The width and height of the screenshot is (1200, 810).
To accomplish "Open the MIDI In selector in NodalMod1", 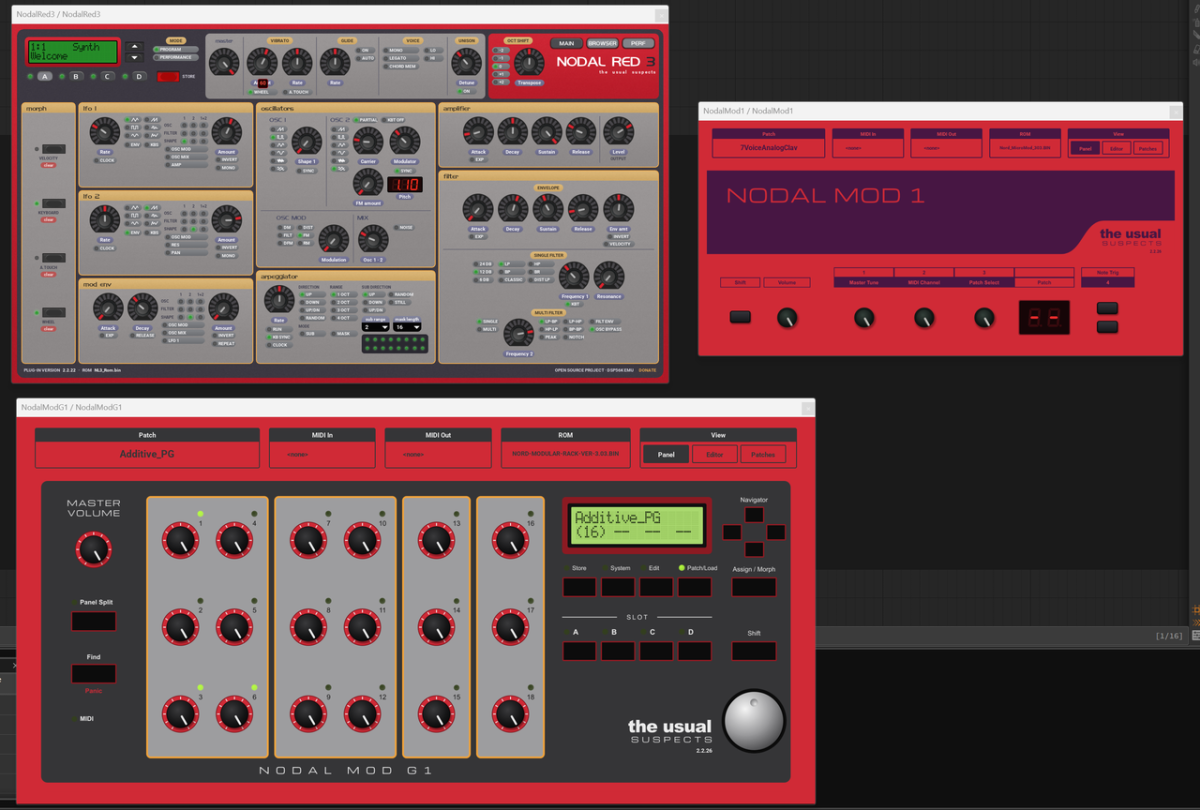I will coord(868,148).
